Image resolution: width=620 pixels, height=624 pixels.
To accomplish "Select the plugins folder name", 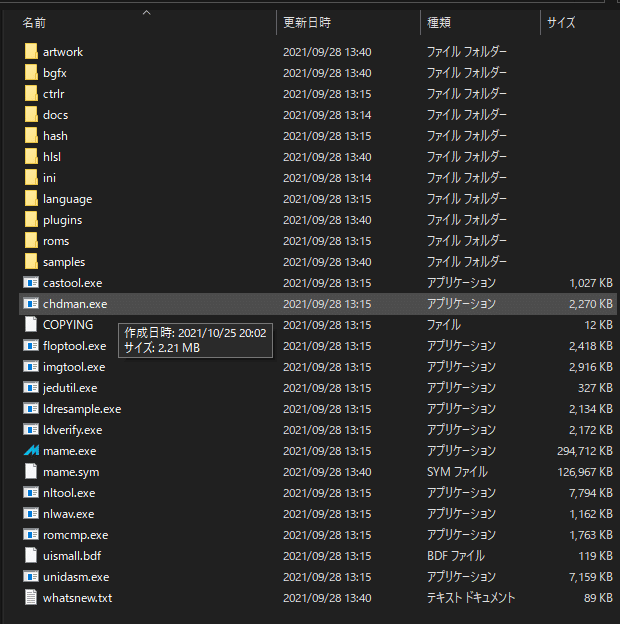I will pyautogui.click(x=62, y=220).
